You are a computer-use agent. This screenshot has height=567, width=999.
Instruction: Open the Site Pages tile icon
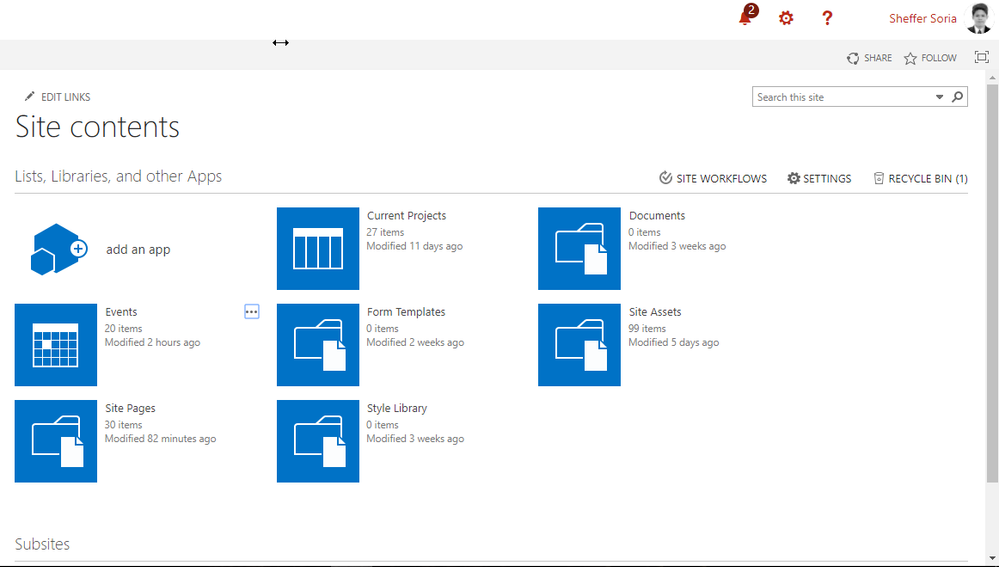tap(56, 441)
